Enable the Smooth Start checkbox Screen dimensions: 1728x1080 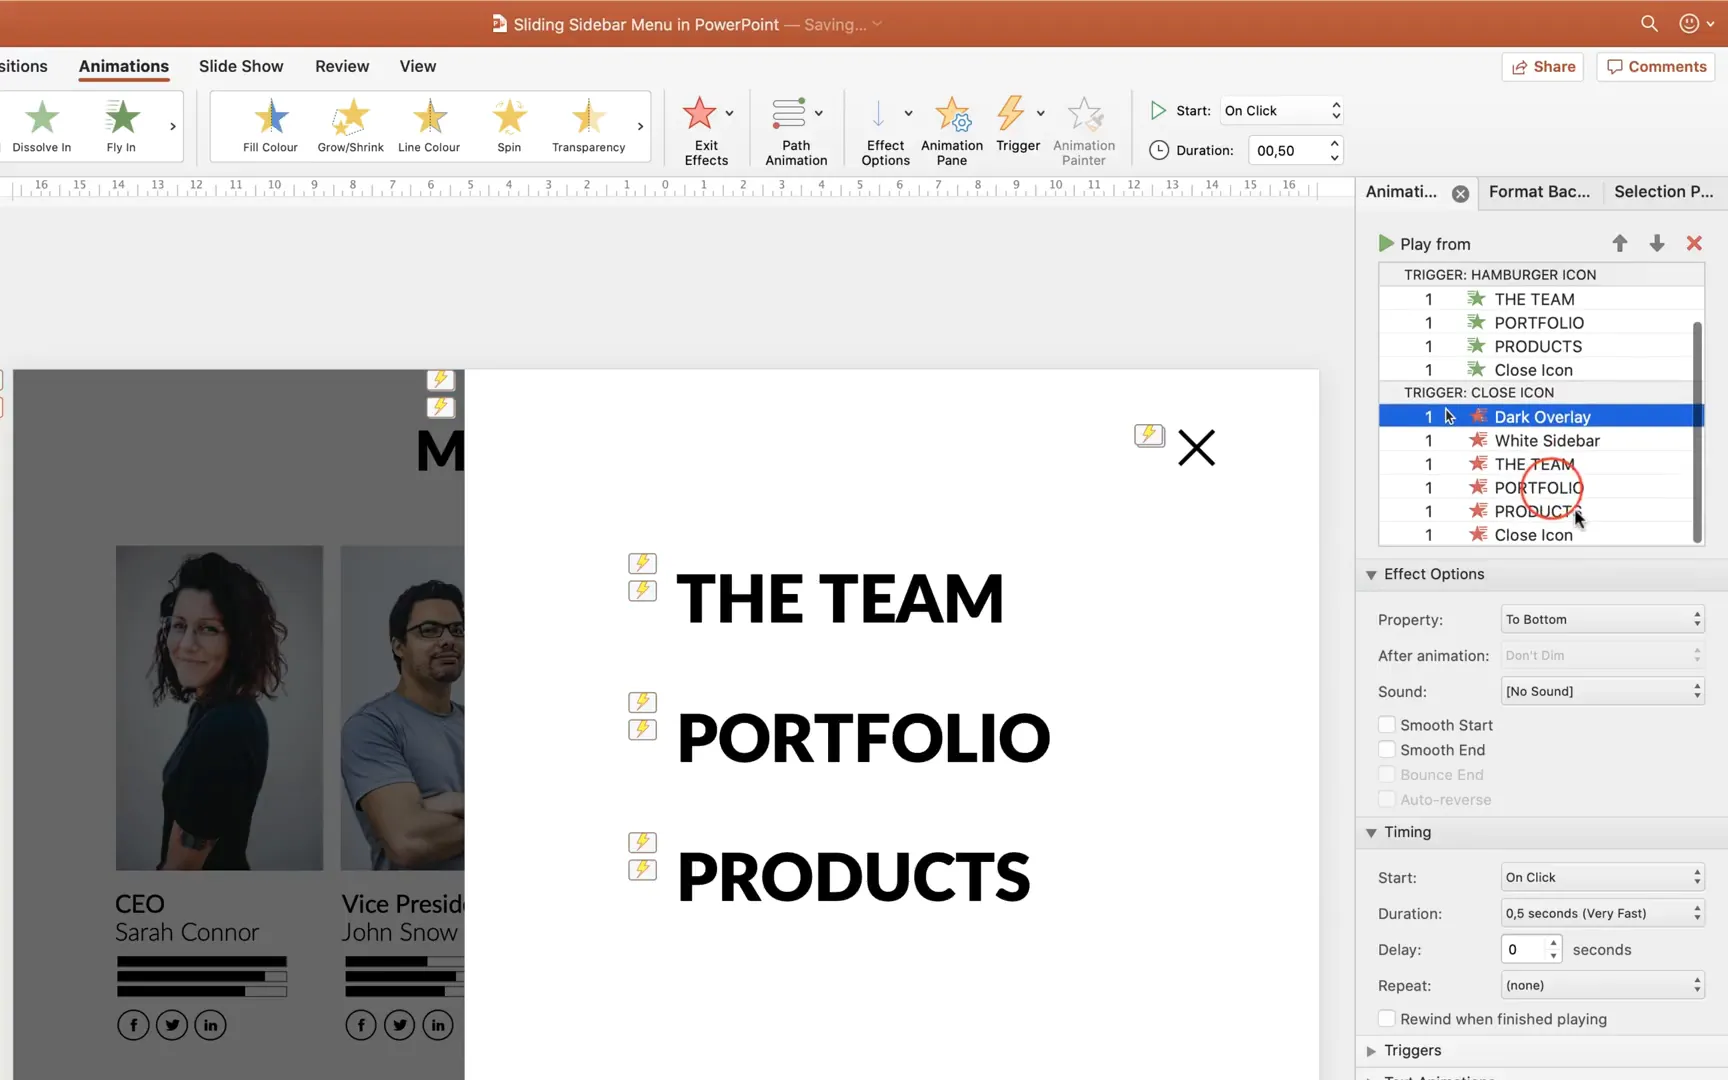click(1386, 725)
